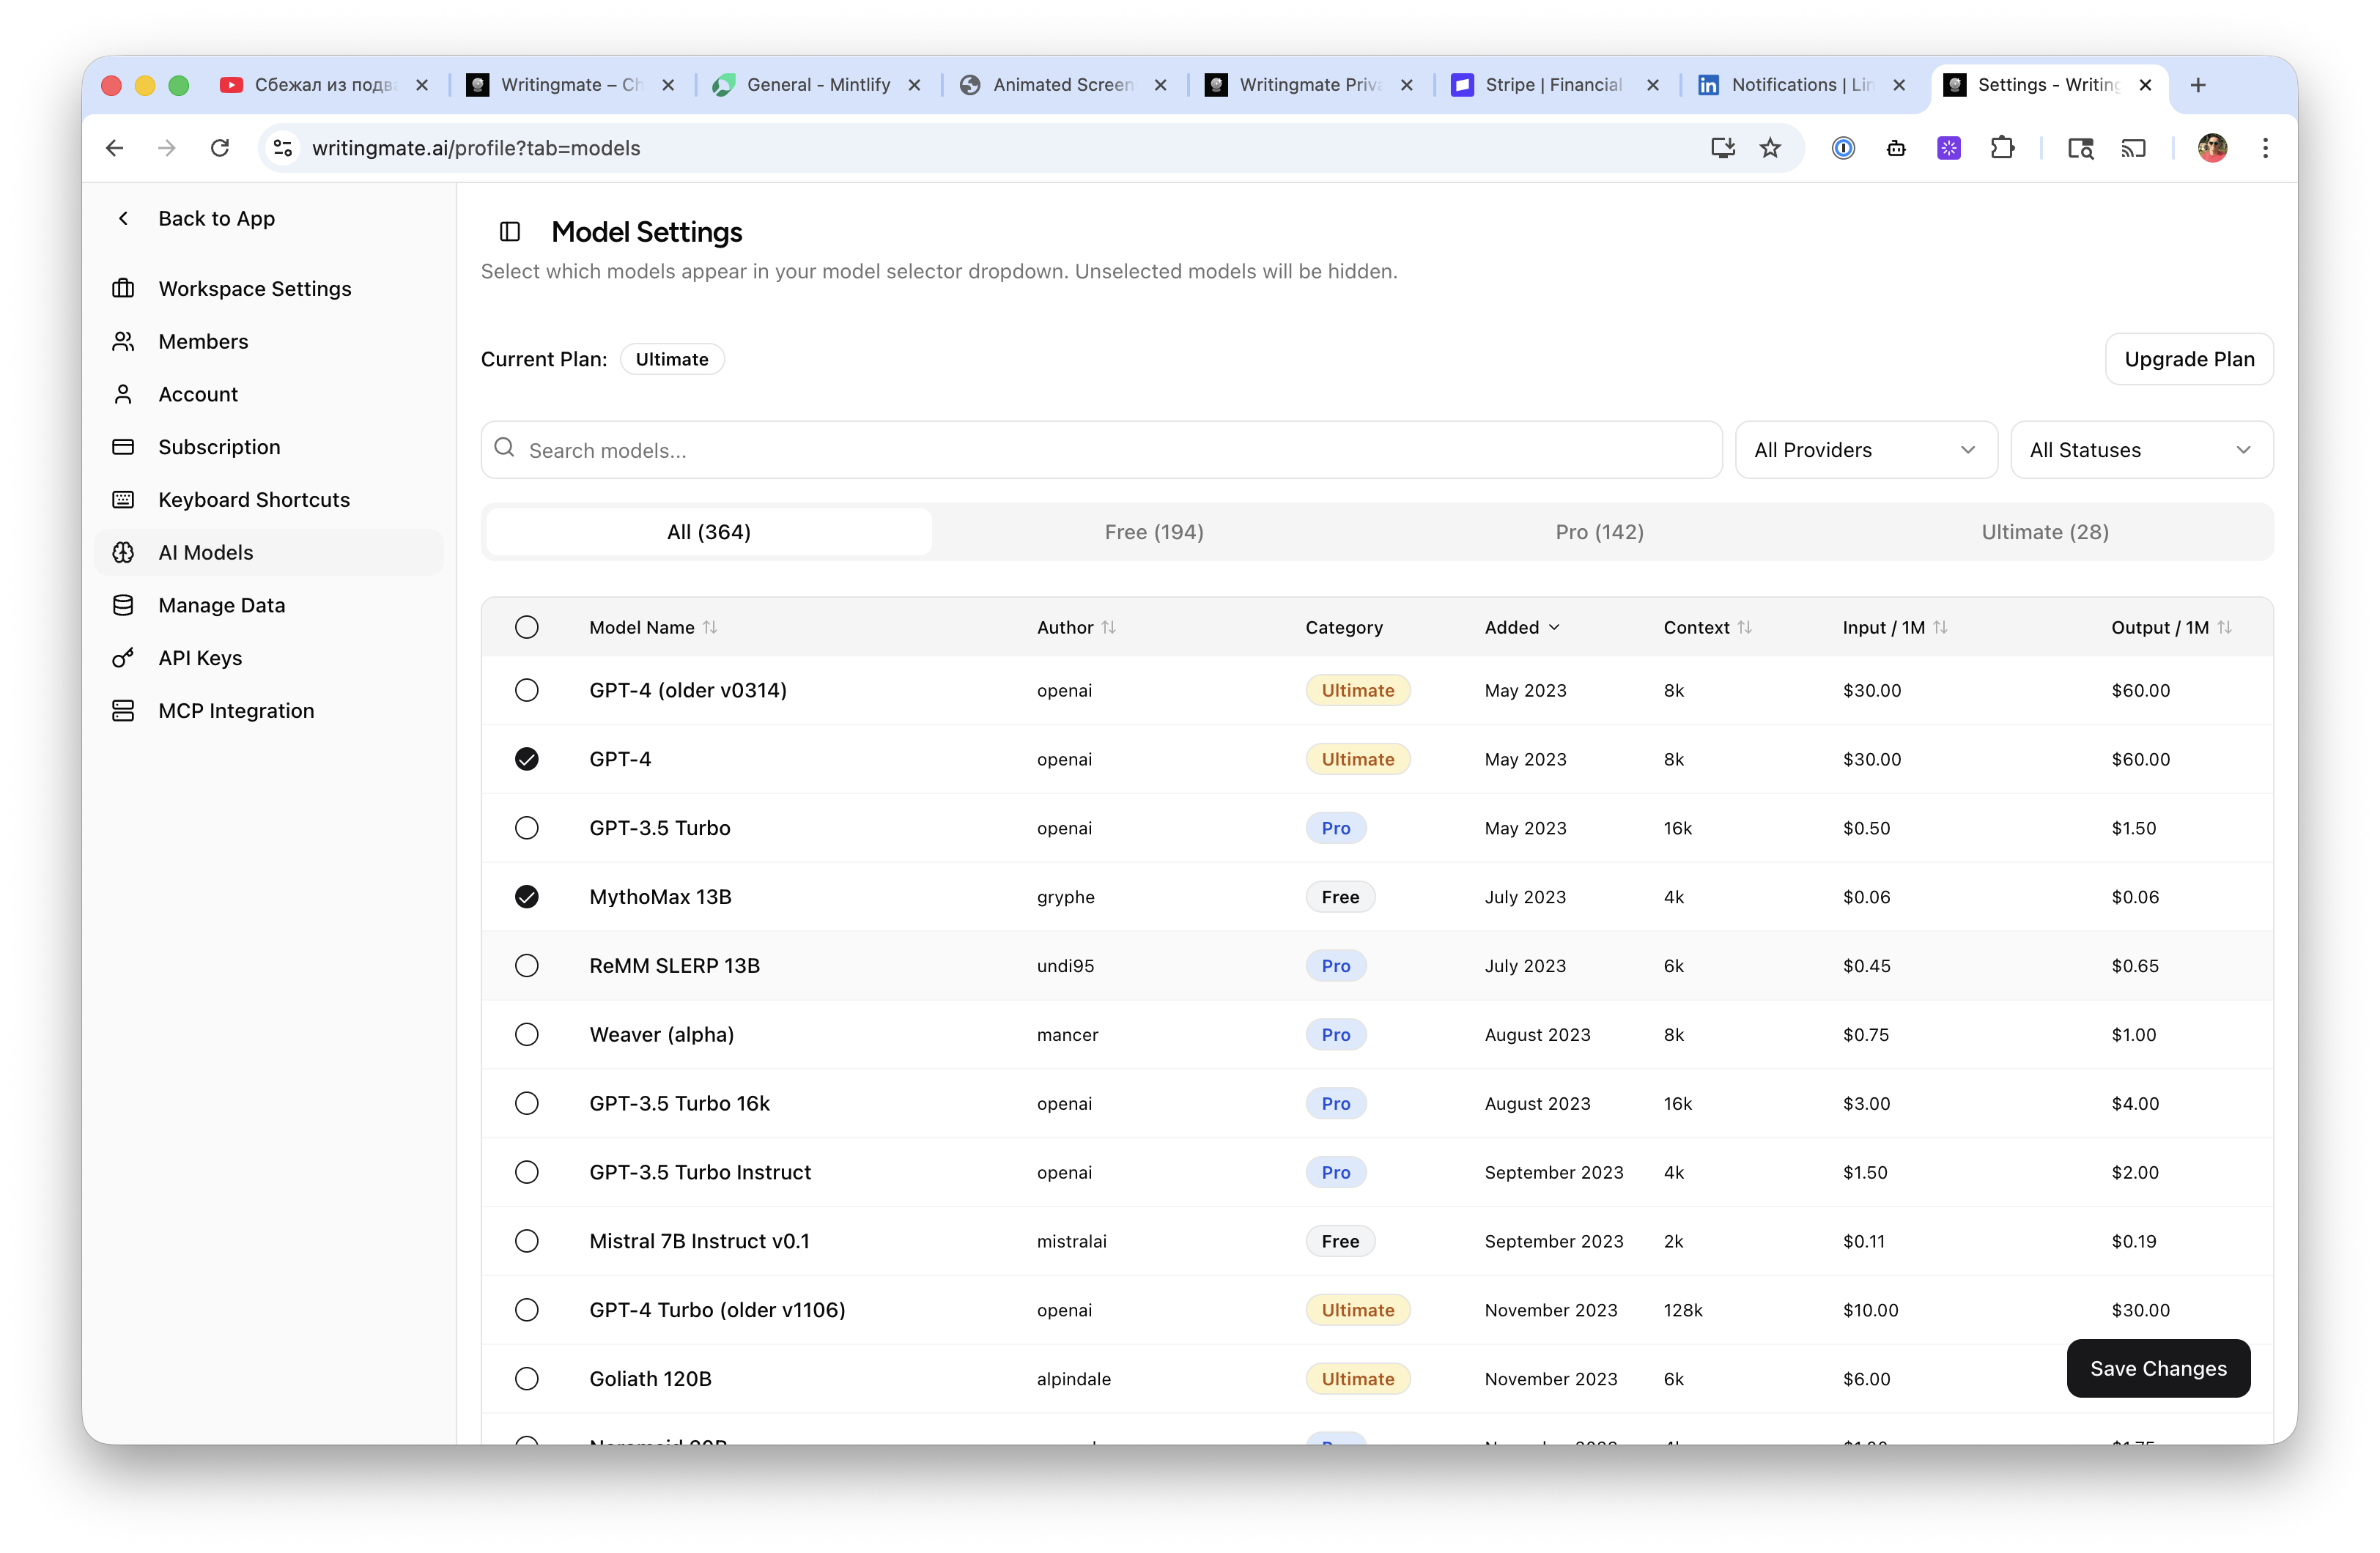Expand the All Statuses dropdown

click(x=2141, y=450)
